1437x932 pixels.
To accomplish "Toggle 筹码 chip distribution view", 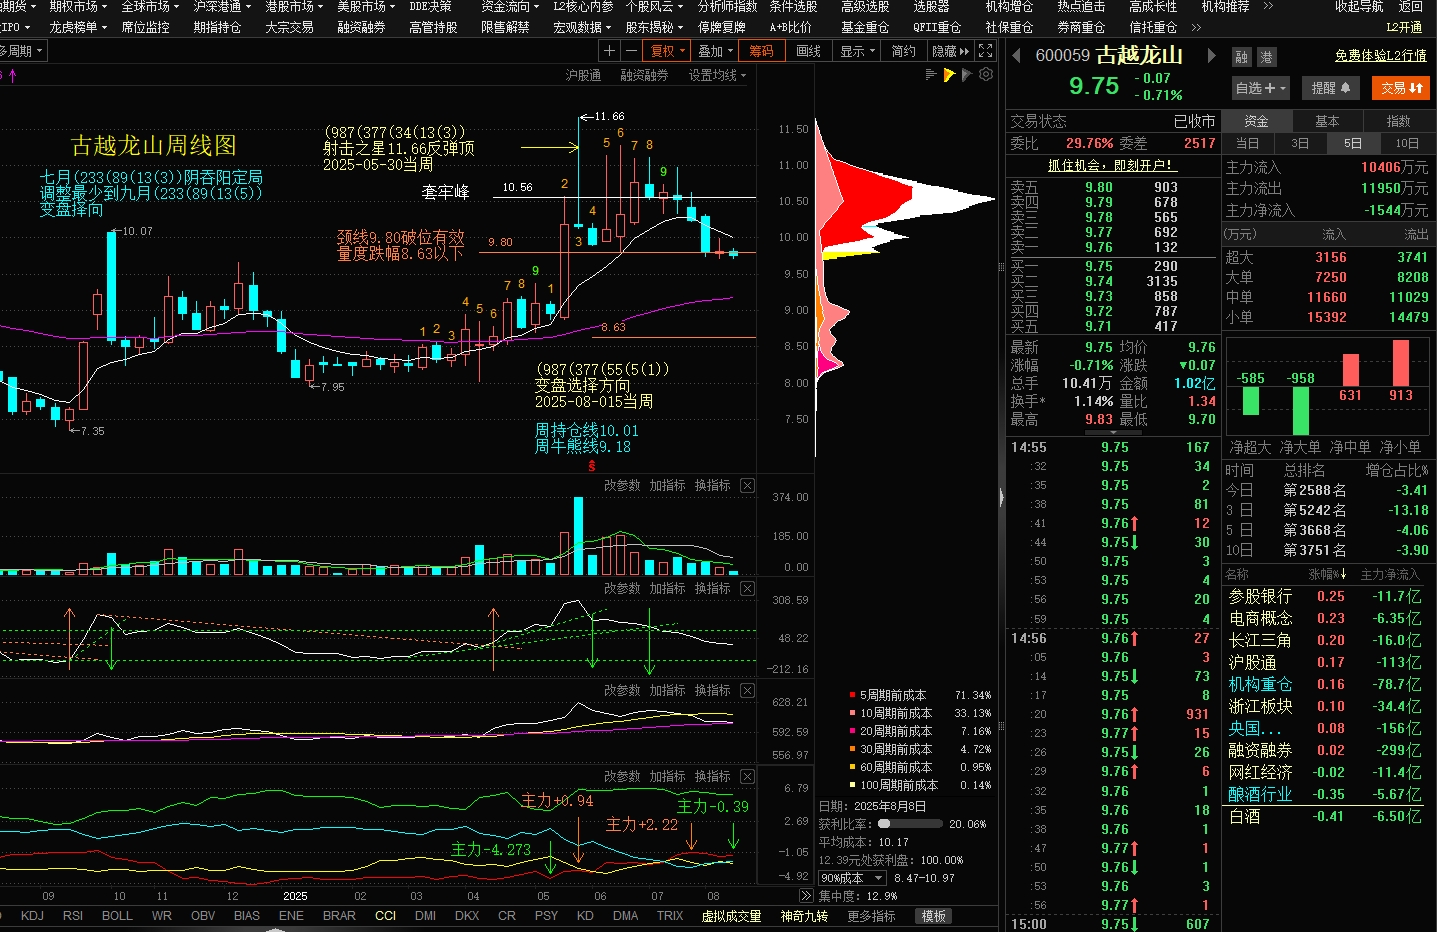I will [761, 51].
